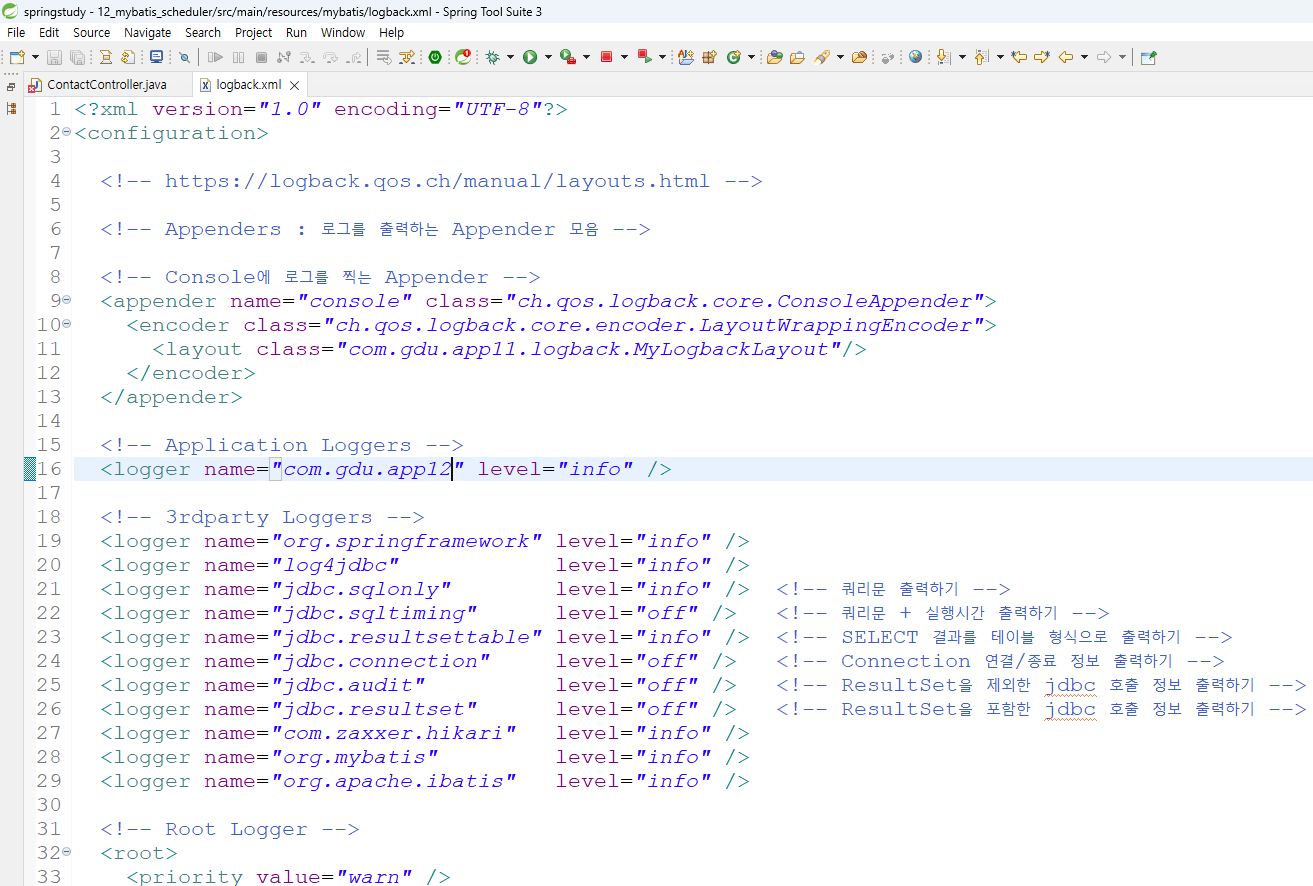The width and height of the screenshot is (1313, 886).
Task: Click the Suspend debug icon
Action: pos(238,57)
